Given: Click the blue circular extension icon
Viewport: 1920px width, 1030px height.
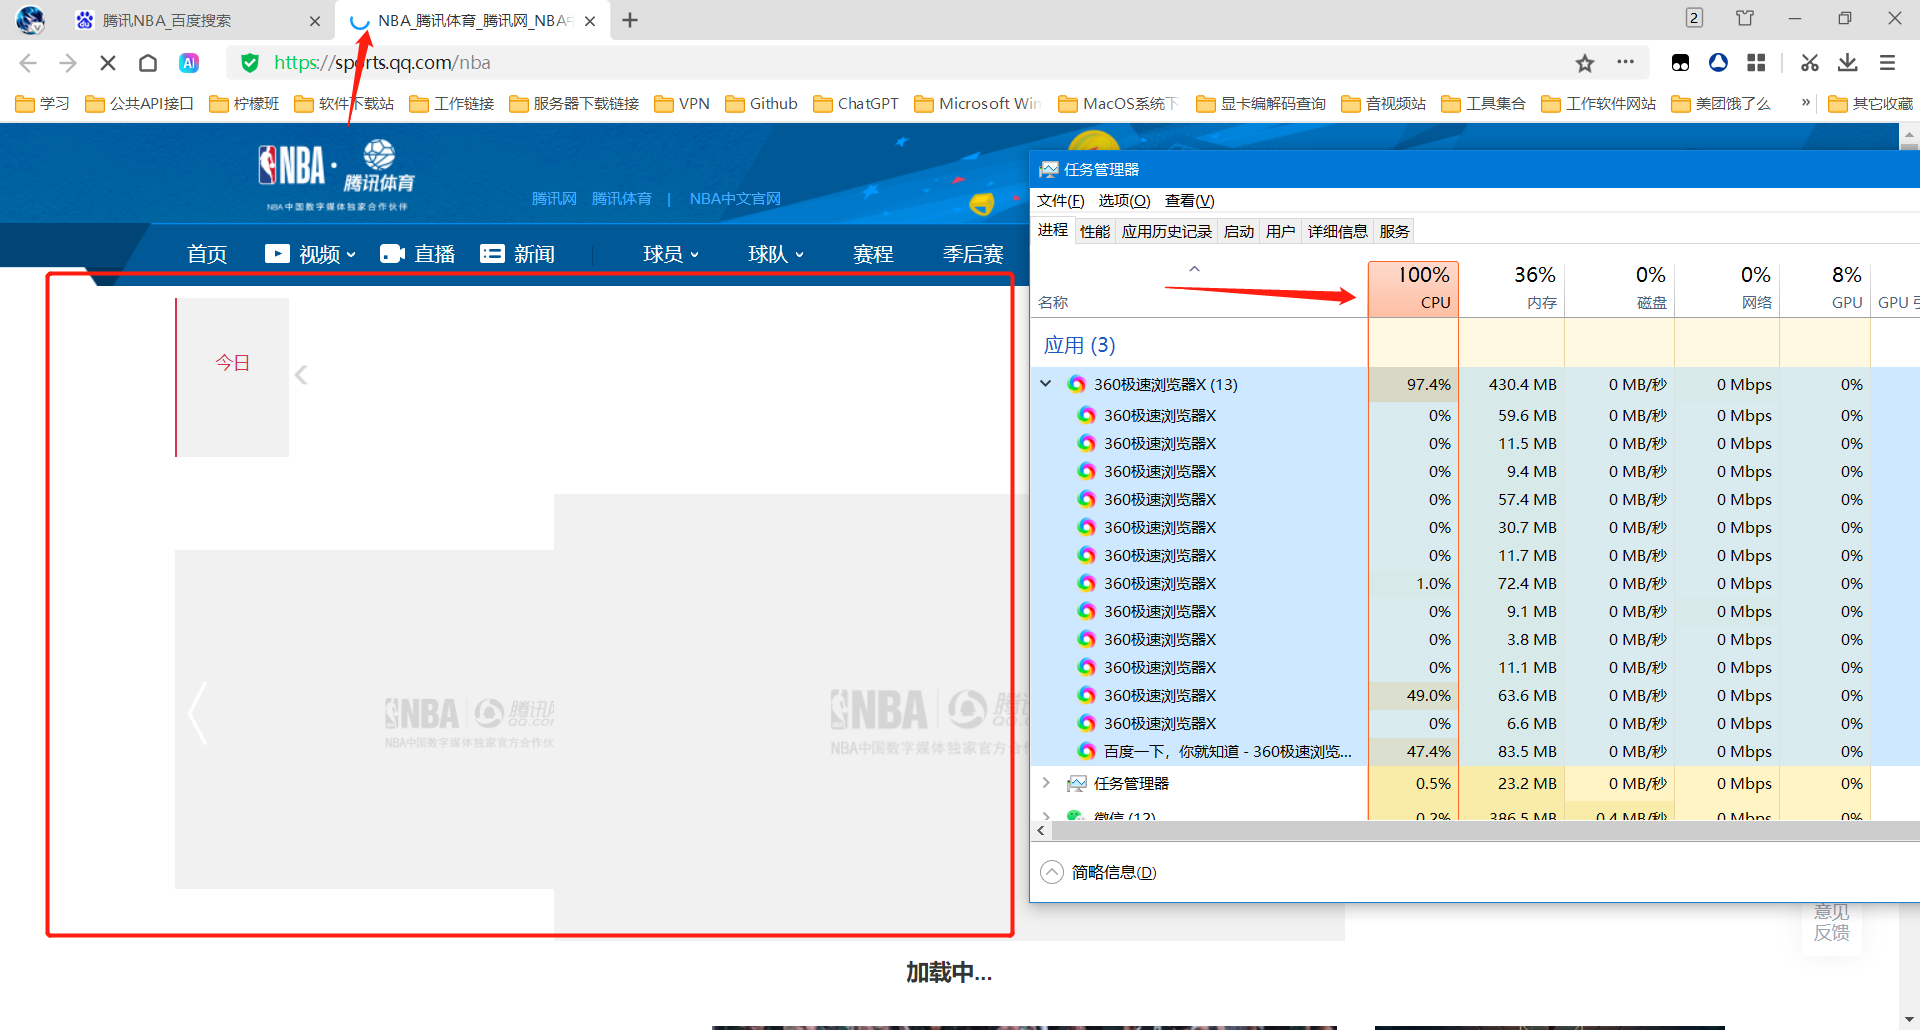Looking at the screenshot, I should pyautogui.click(x=1718, y=63).
